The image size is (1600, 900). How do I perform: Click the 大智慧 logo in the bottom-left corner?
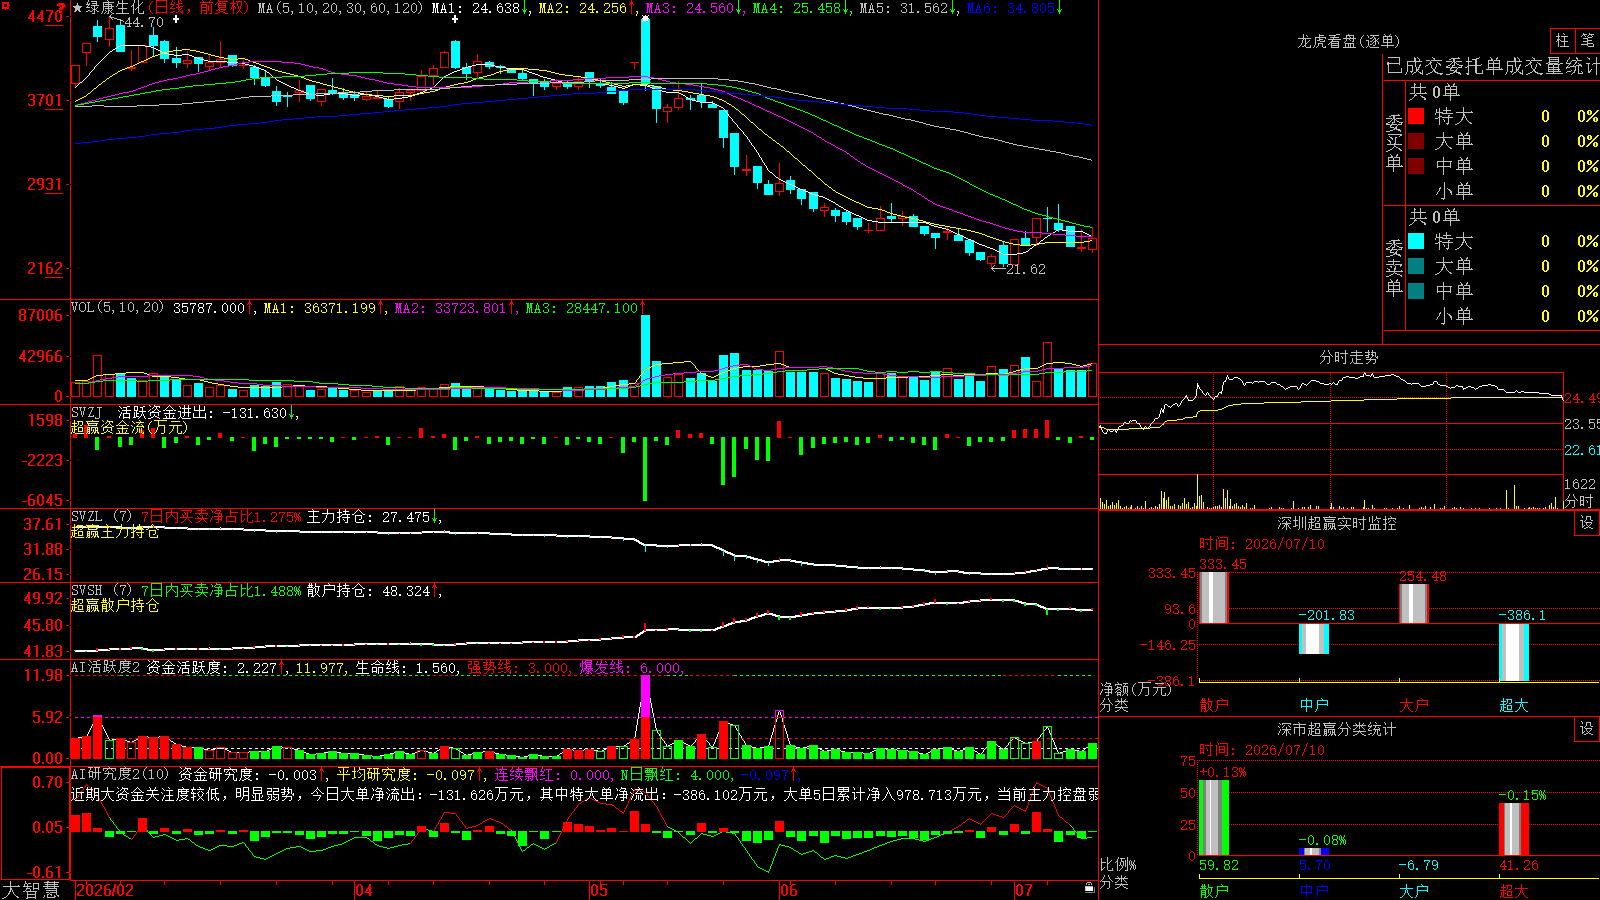31,890
